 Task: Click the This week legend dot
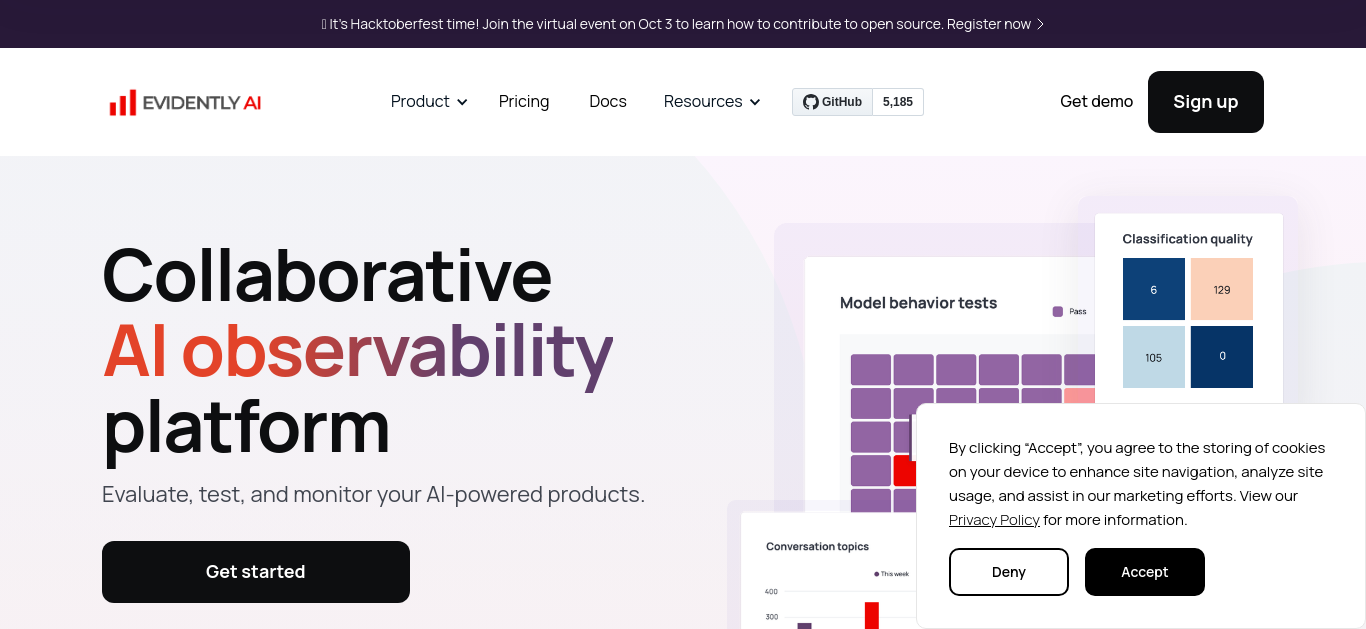(877, 574)
